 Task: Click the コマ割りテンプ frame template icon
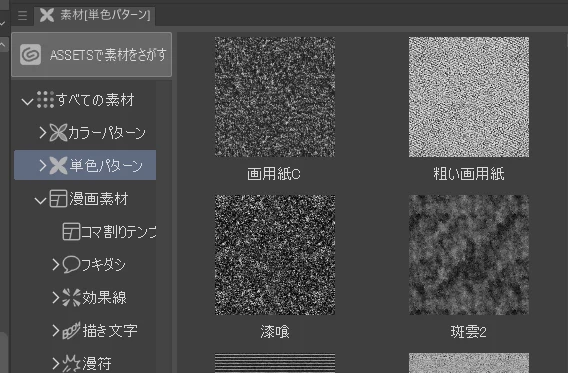click(x=71, y=232)
